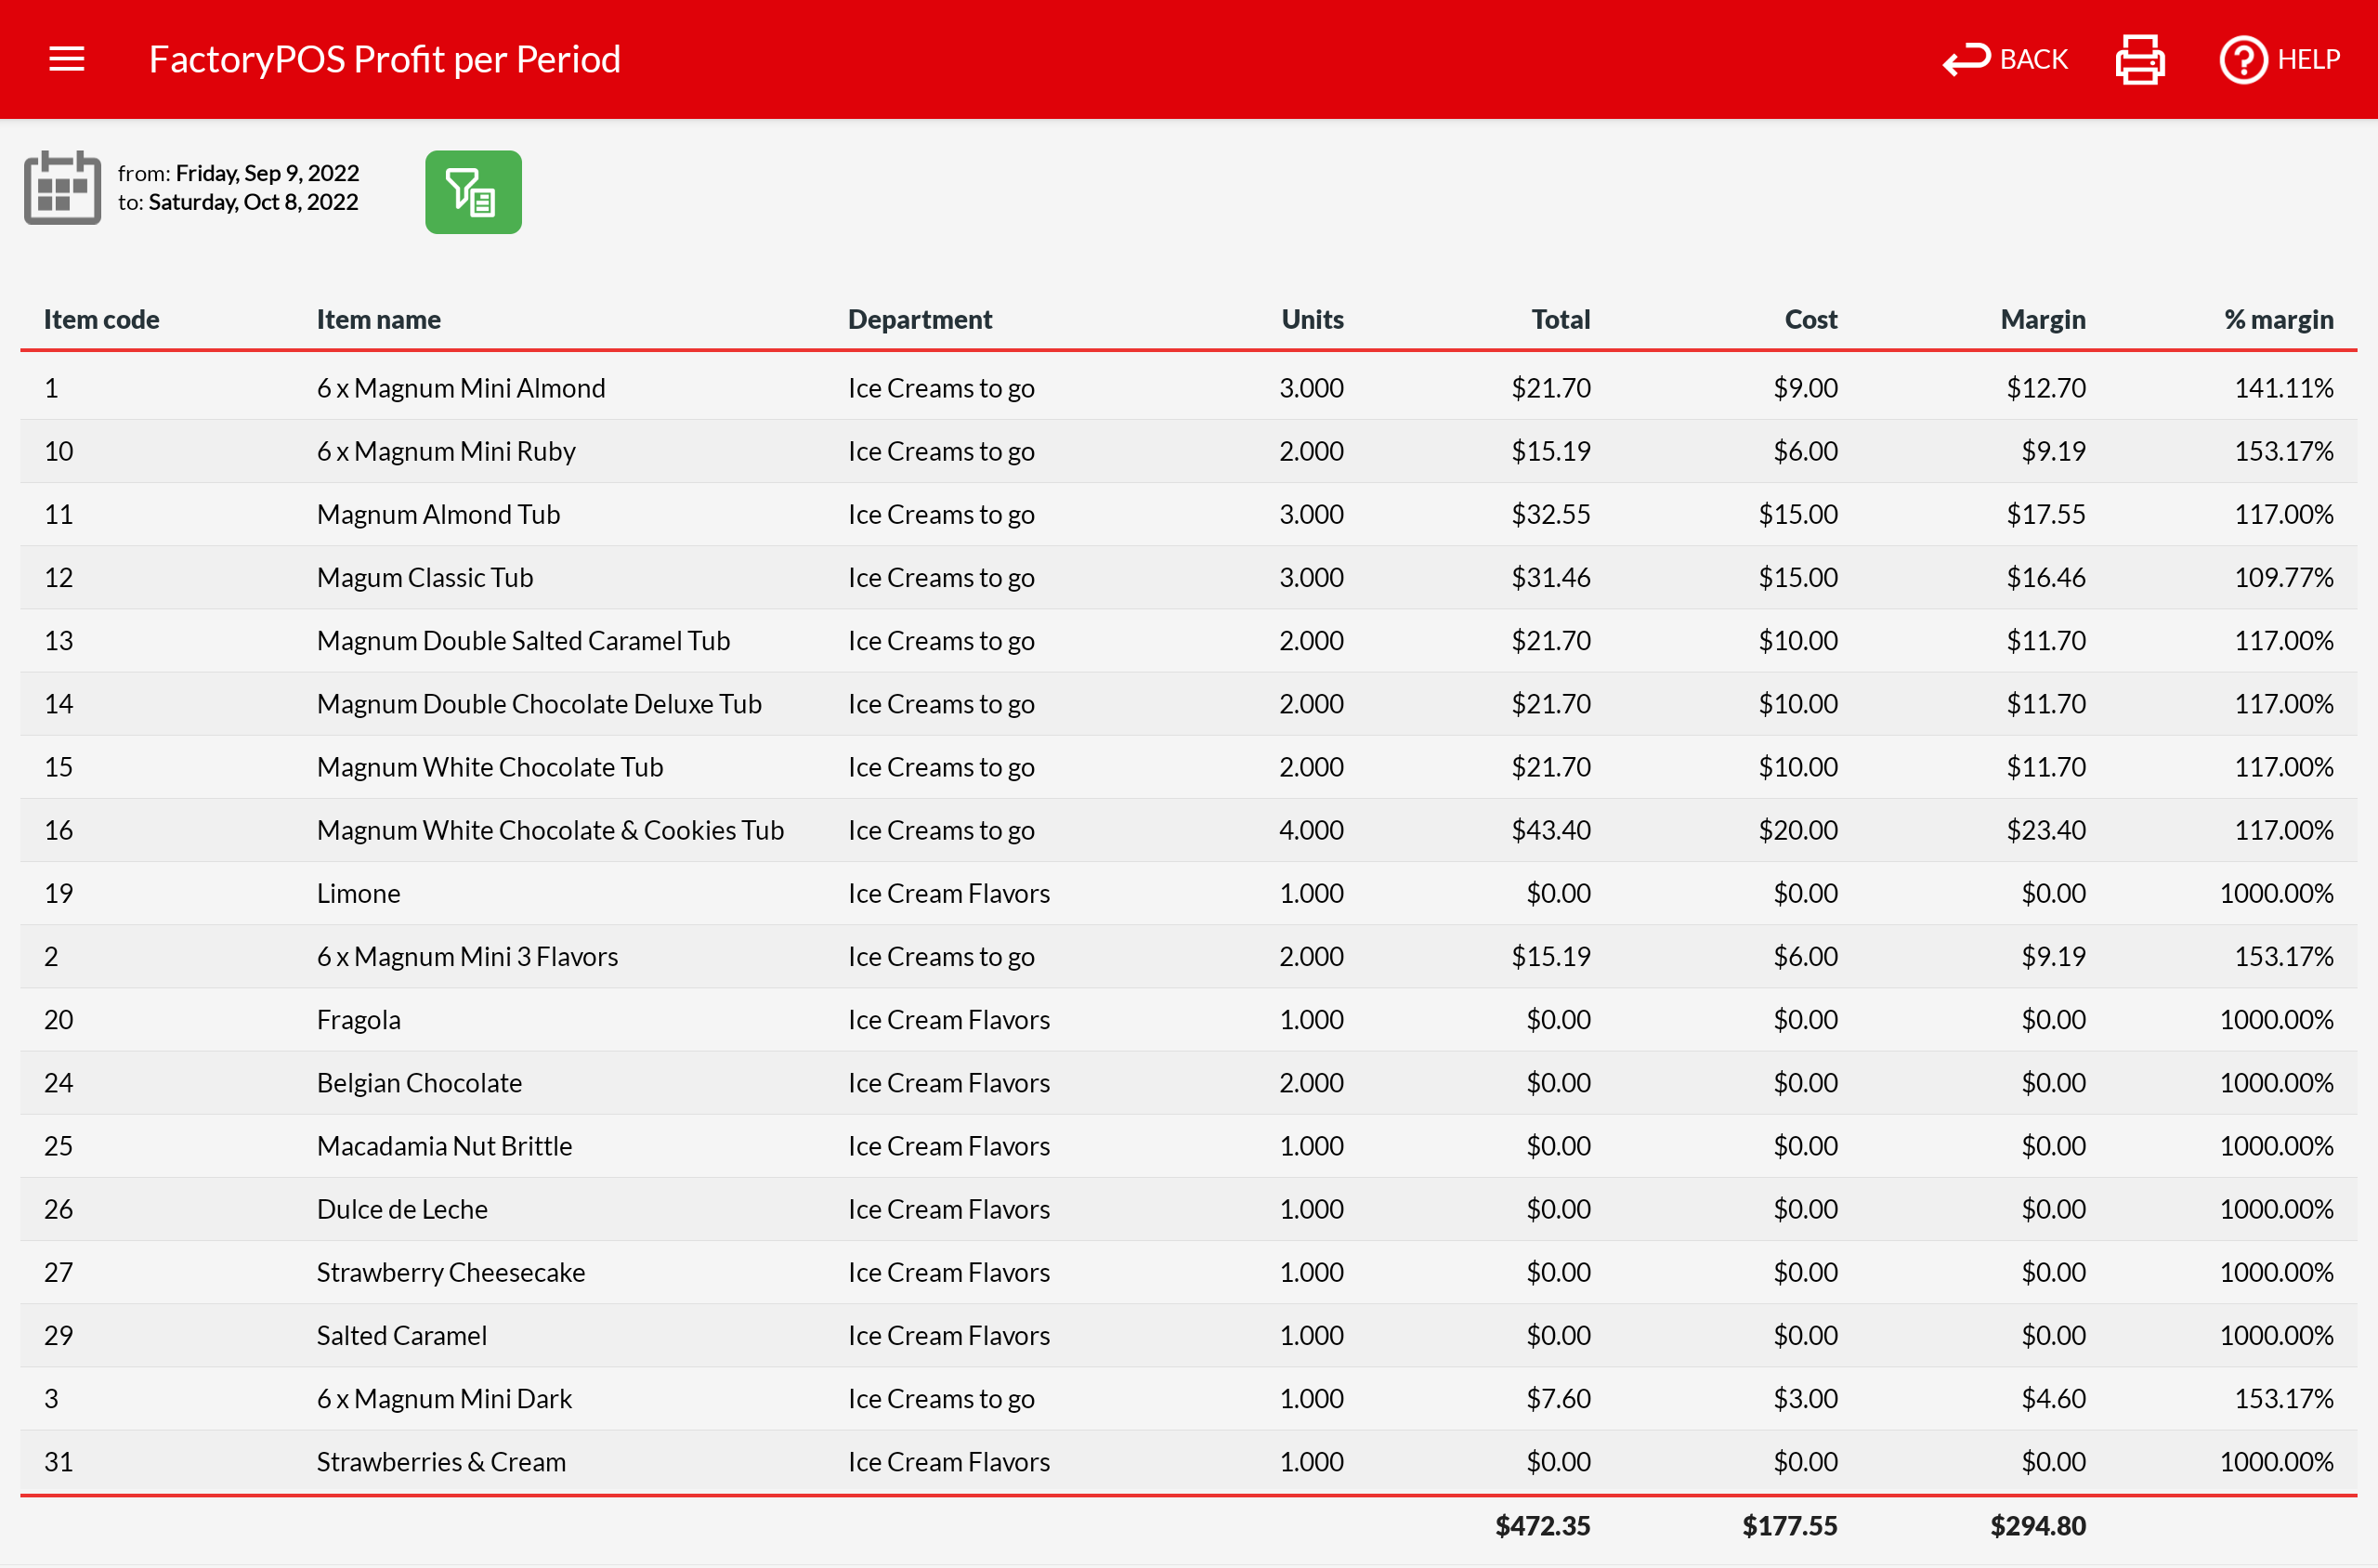Click the from date Friday, Sep 9, 2022
Screen dimensions: 2378x1568
[x=266, y=173]
